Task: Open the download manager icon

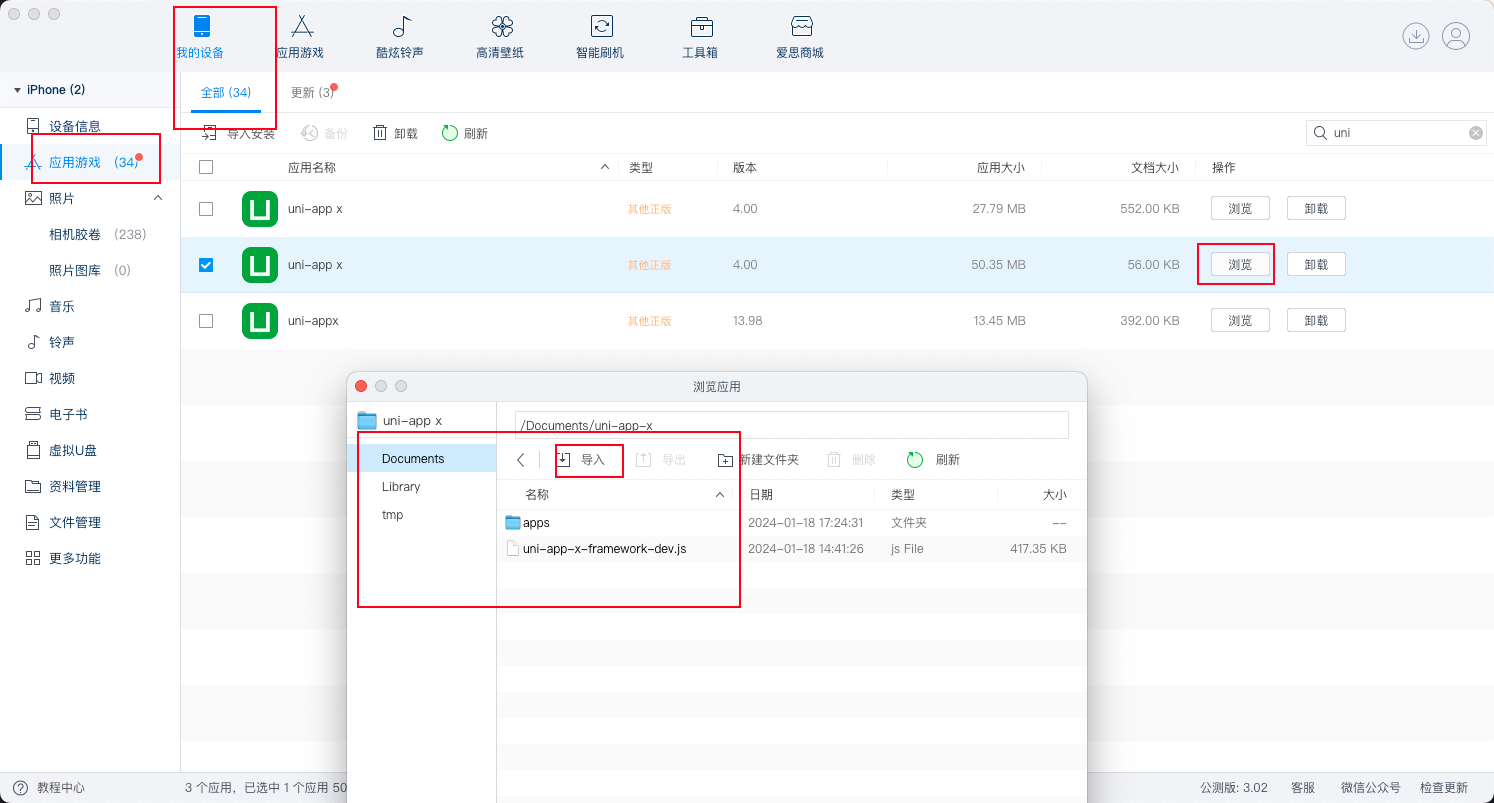Action: (x=1415, y=36)
